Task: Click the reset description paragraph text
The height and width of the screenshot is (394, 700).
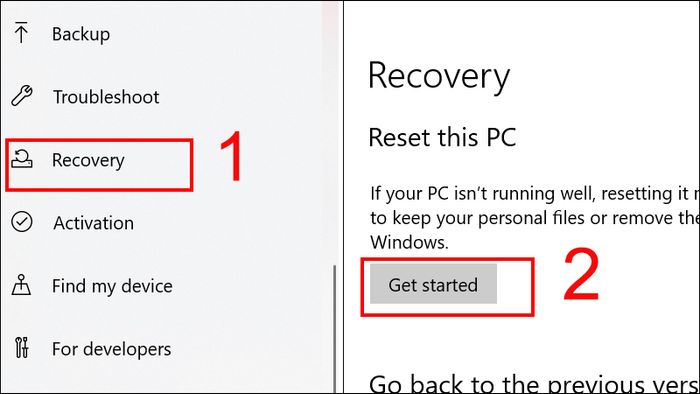Action: coord(534,218)
